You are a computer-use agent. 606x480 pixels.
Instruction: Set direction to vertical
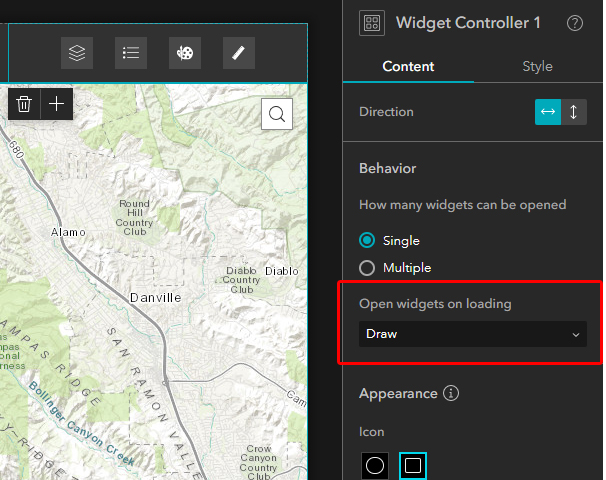[x=573, y=112]
